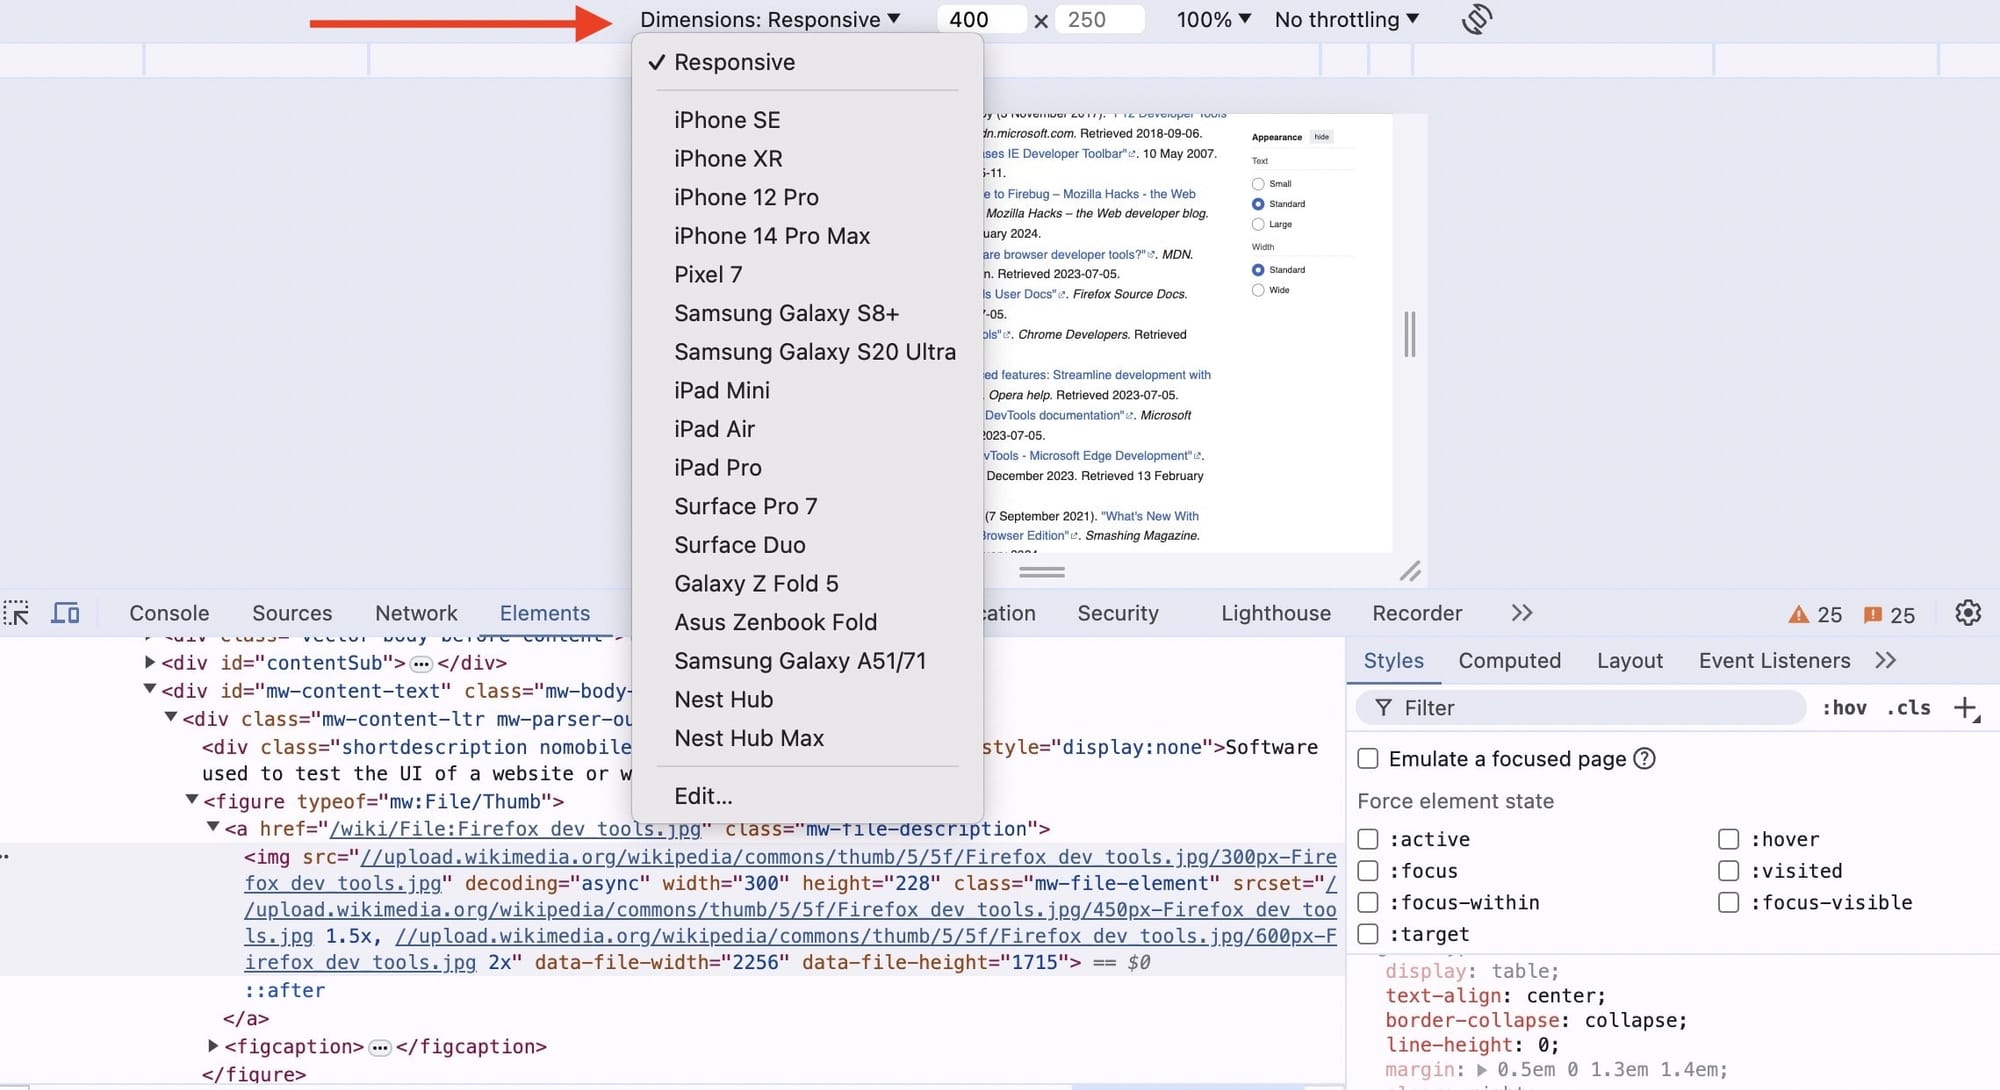Click Edit custom device dimensions option

click(703, 796)
